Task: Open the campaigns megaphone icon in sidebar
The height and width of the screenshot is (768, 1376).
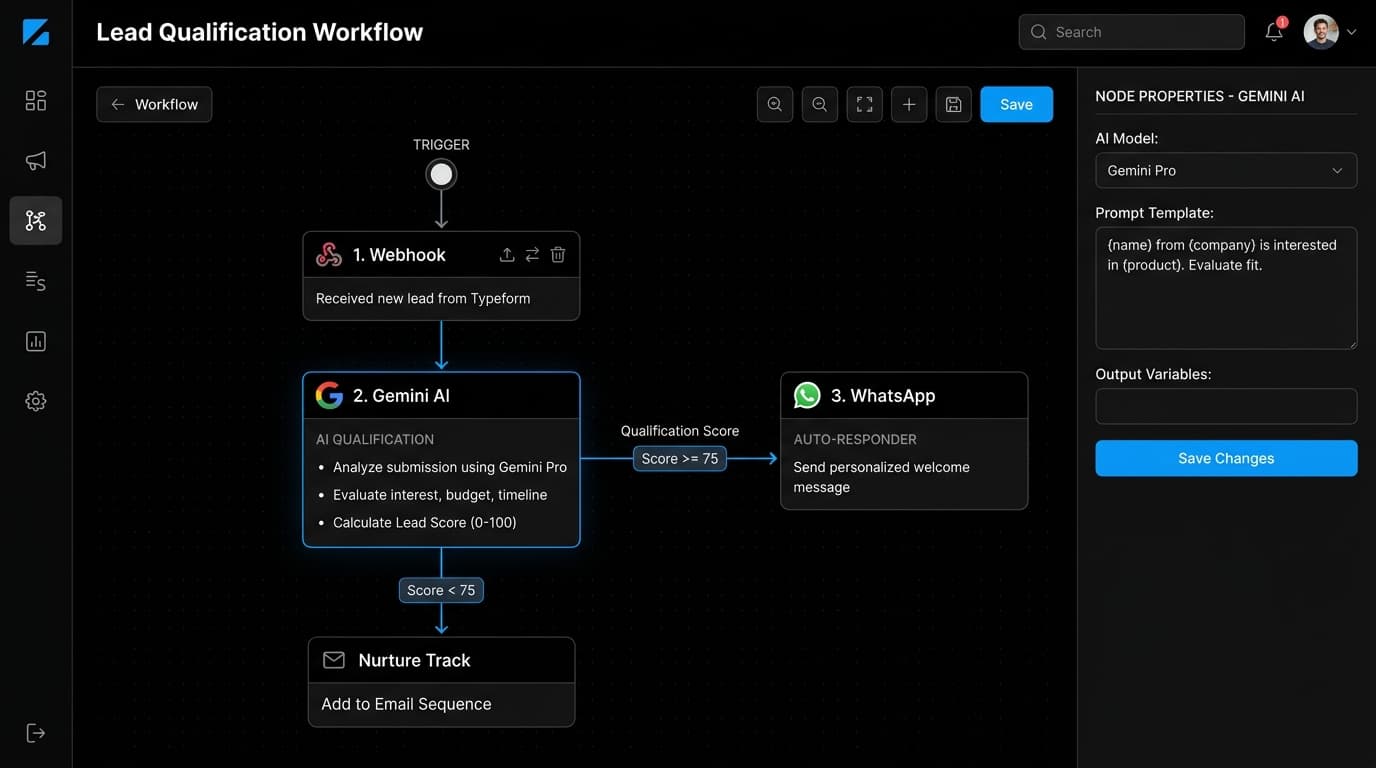Action: click(x=36, y=161)
